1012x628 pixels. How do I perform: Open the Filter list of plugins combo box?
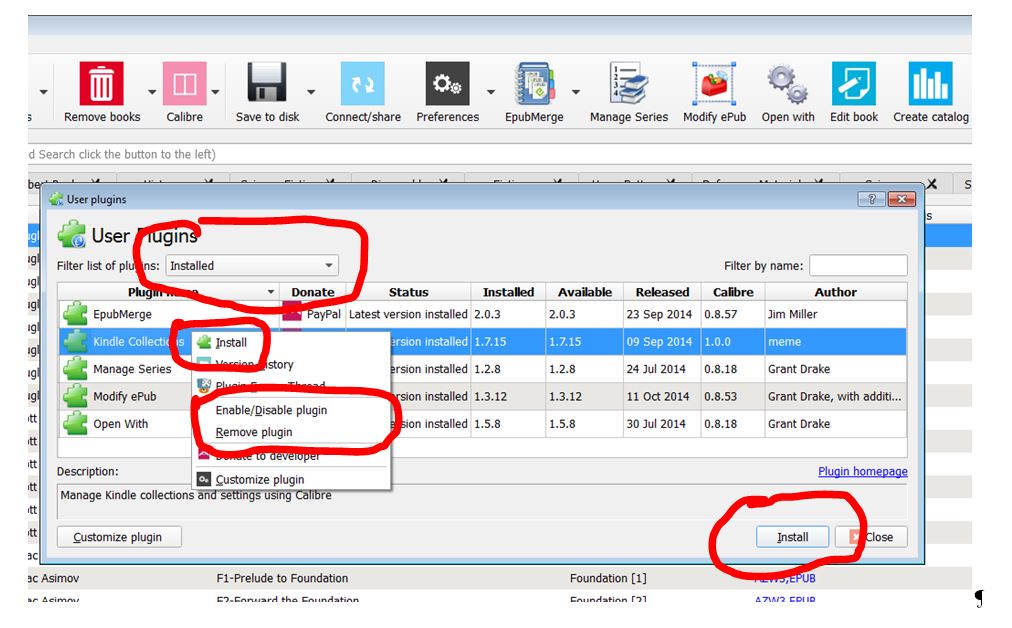tap(252, 265)
